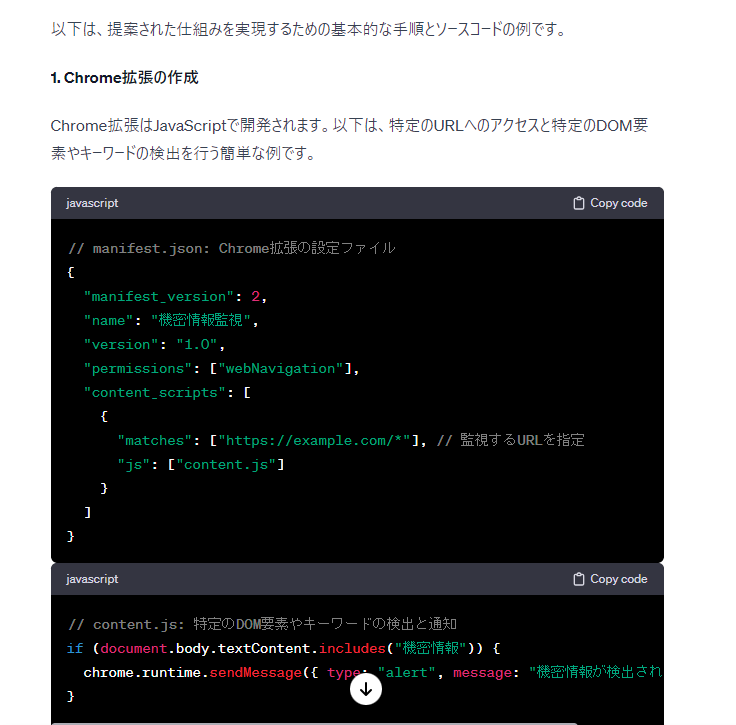Click the "content.js" string in js array
The height and width of the screenshot is (725, 736).
click(x=226, y=465)
